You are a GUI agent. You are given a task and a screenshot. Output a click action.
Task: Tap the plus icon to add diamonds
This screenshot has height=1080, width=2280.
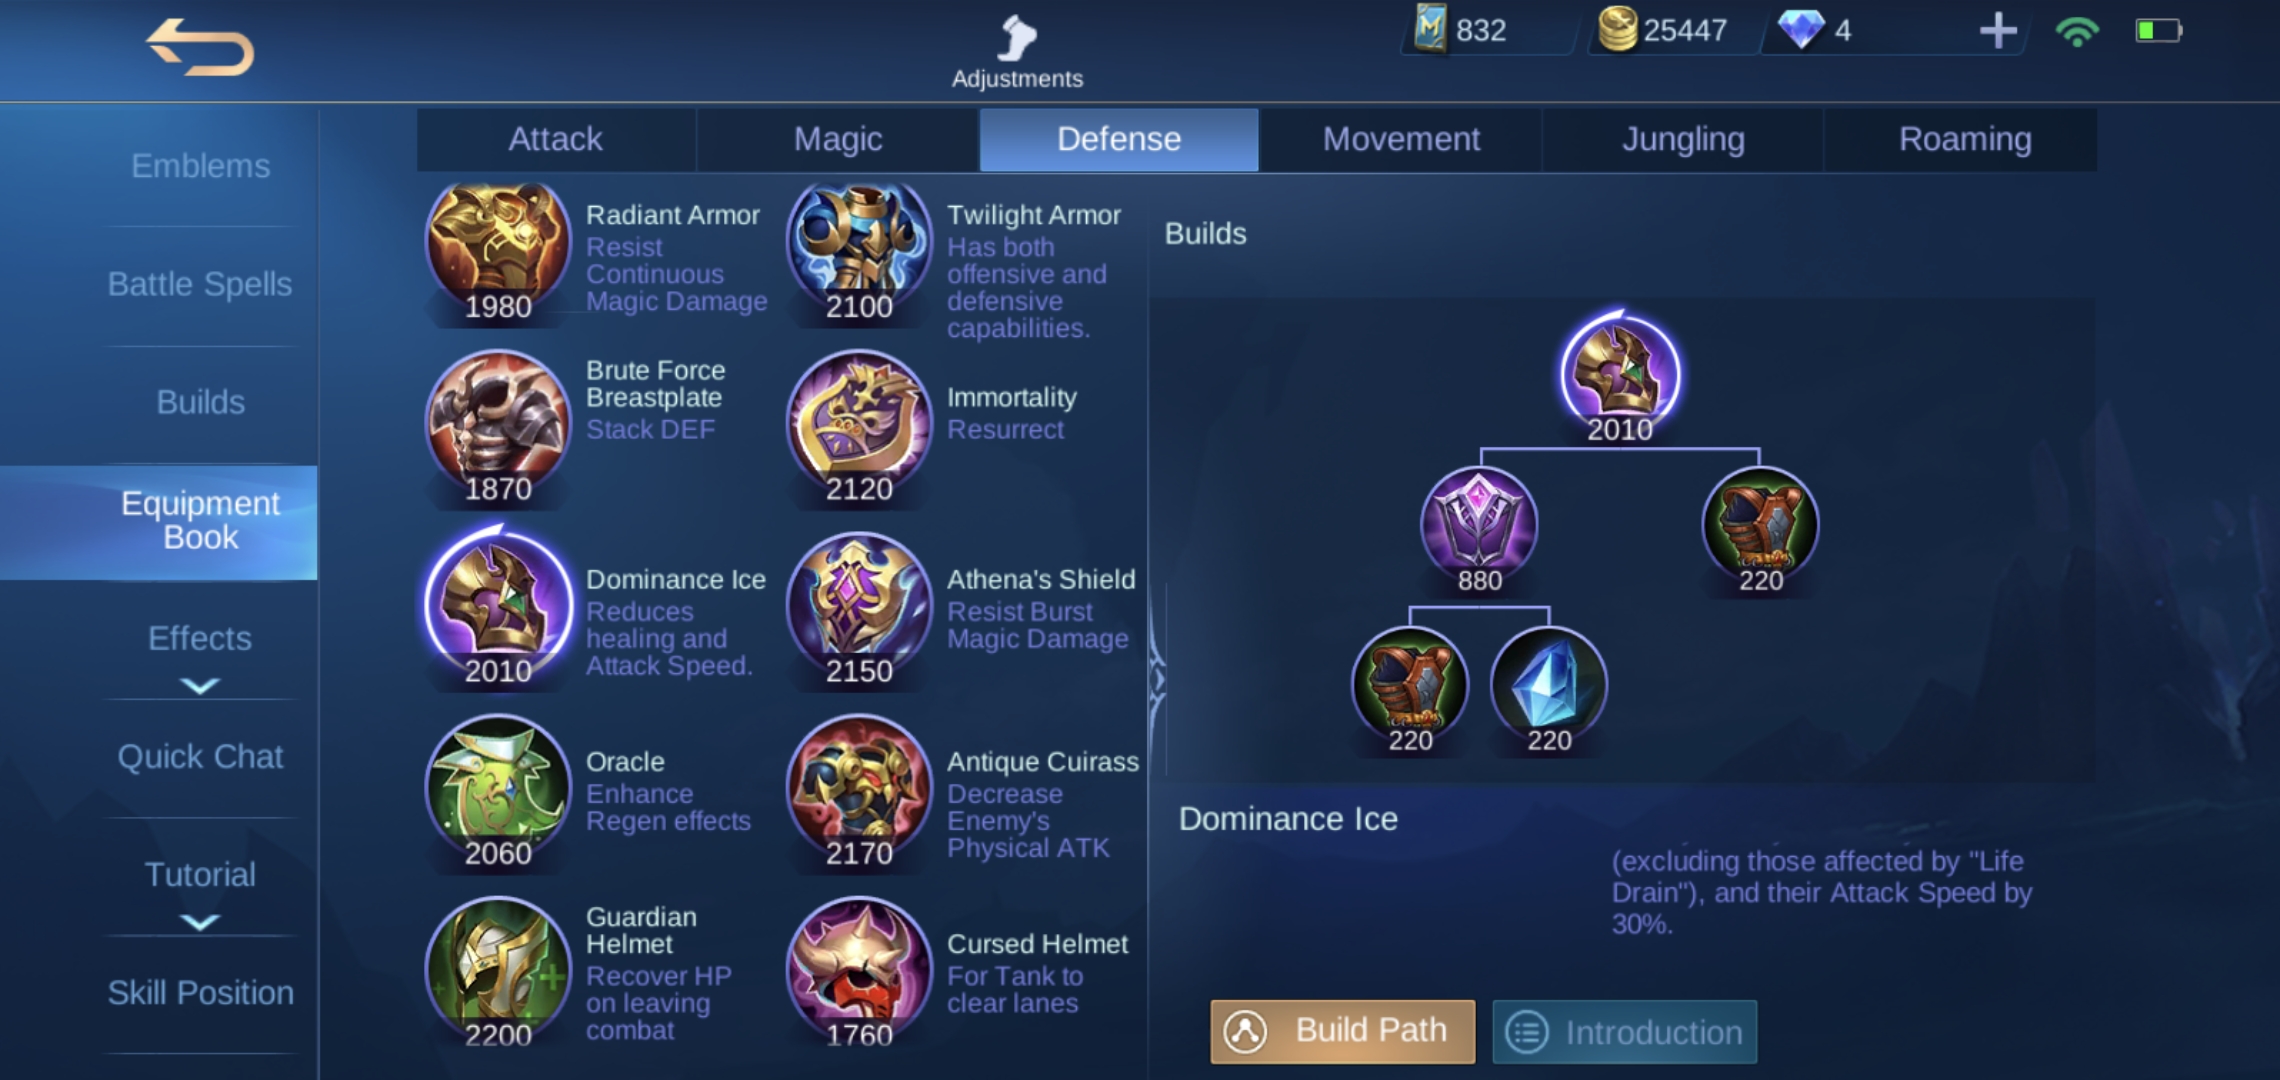(1998, 31)
